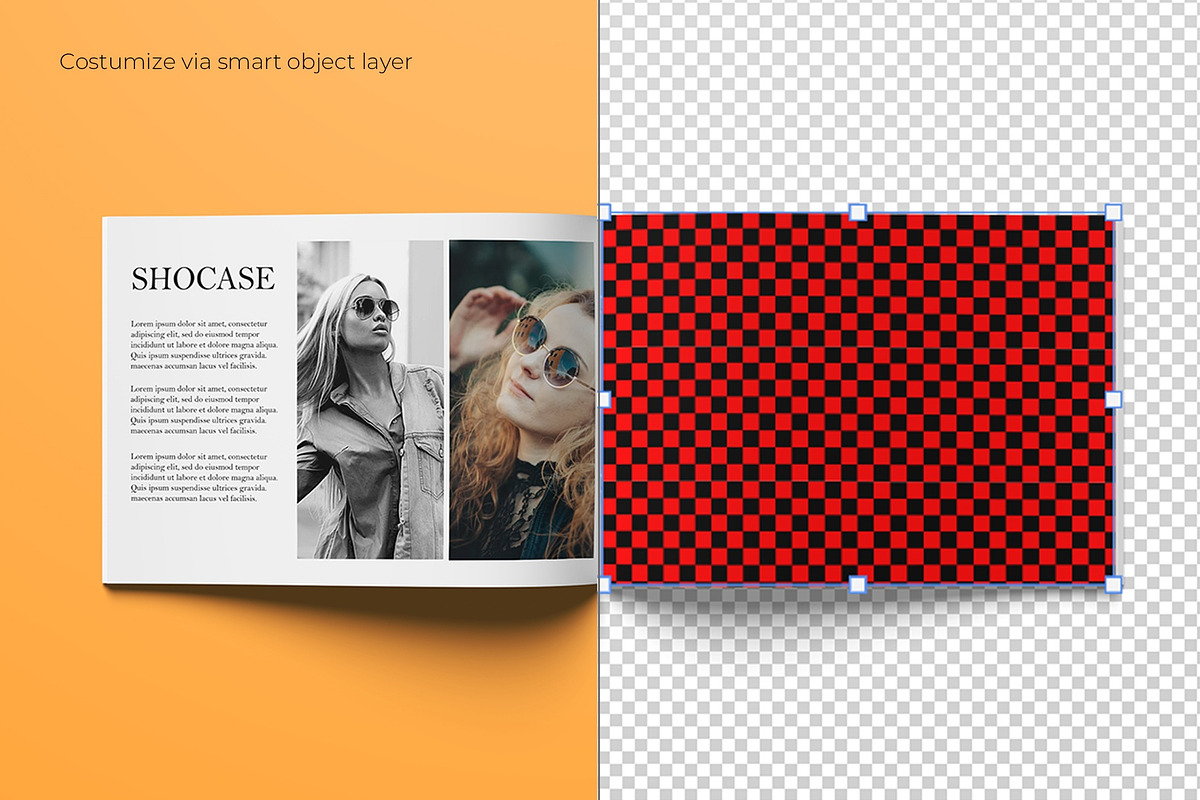Select the red and black checkered smart object
The image size is (1200, 800).
pyautogui.click(x=859, y=398)
